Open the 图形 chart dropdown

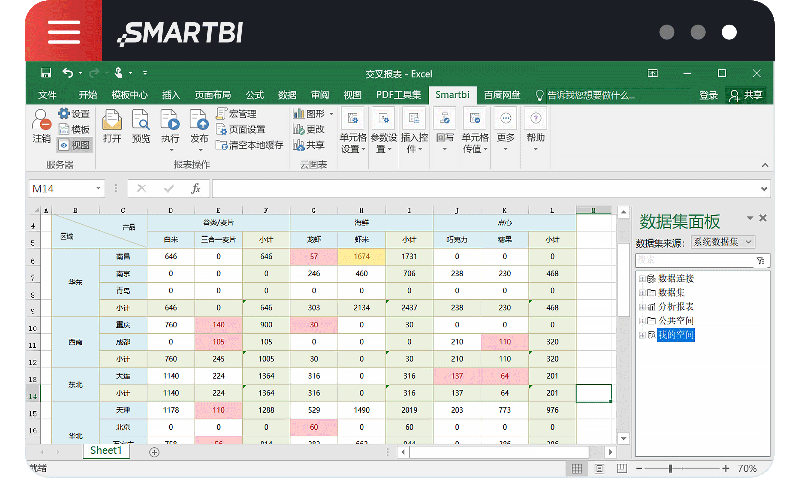[x=310, y=114]
